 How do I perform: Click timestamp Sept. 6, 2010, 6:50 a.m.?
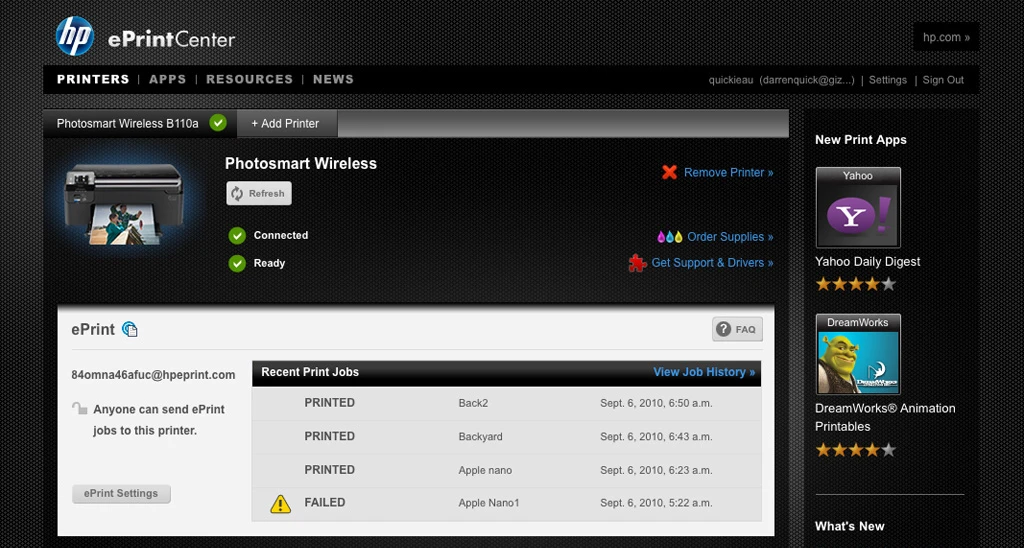pyautogui.click(x=656, y=403)
